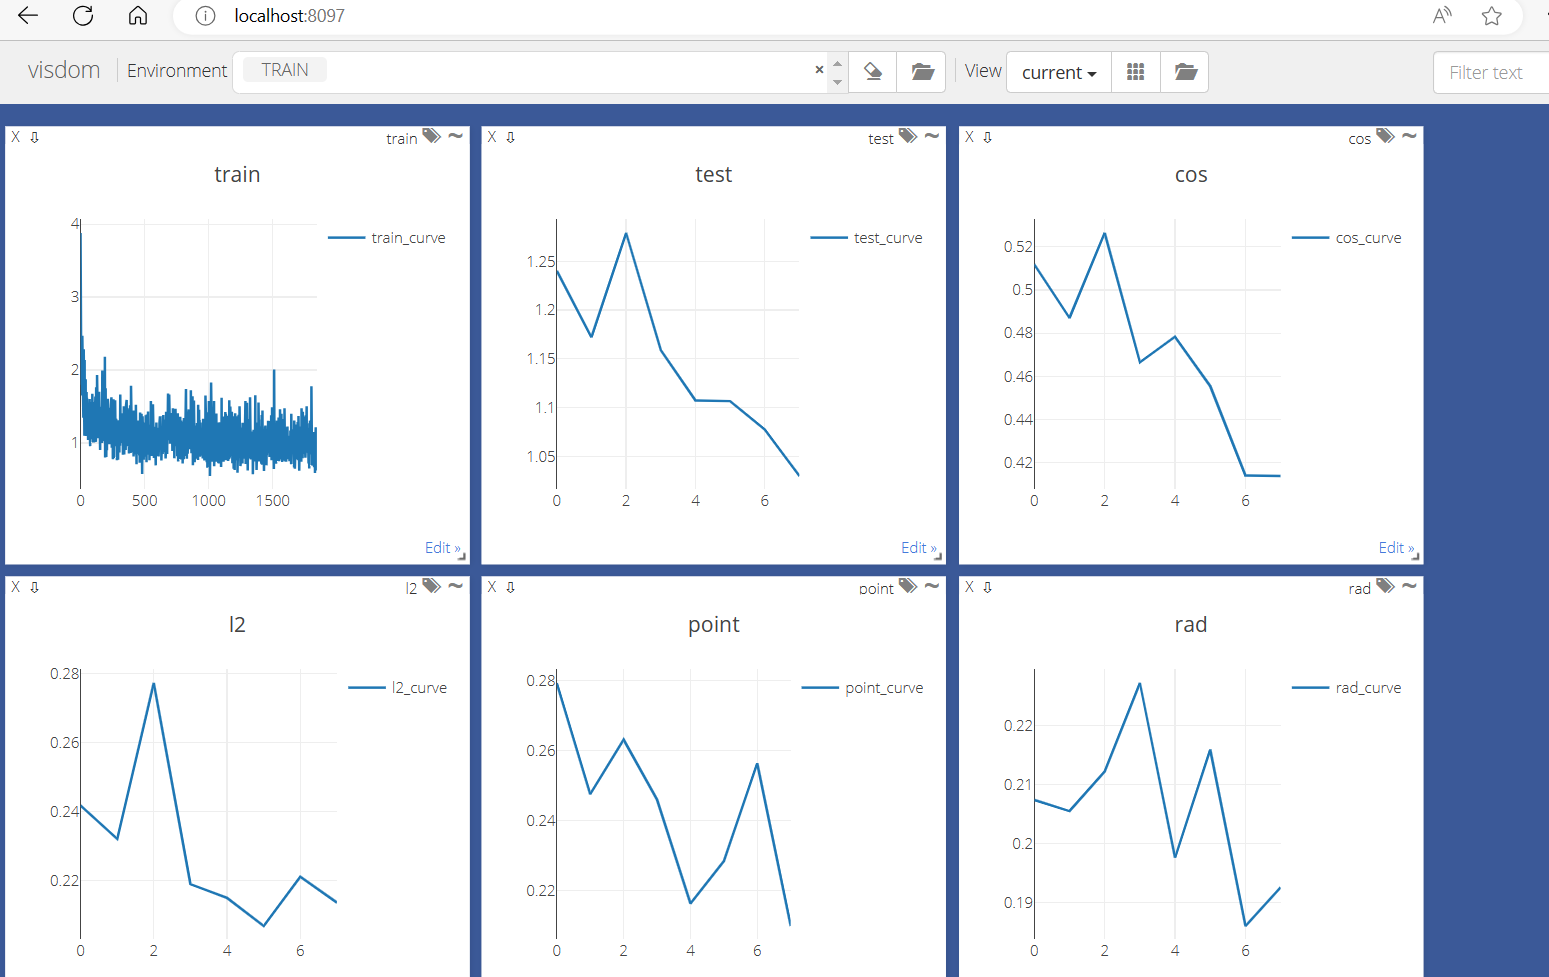1549x977 pixels.
Task: Remove TRAIN from environment selection
Action: coord(819,69)
